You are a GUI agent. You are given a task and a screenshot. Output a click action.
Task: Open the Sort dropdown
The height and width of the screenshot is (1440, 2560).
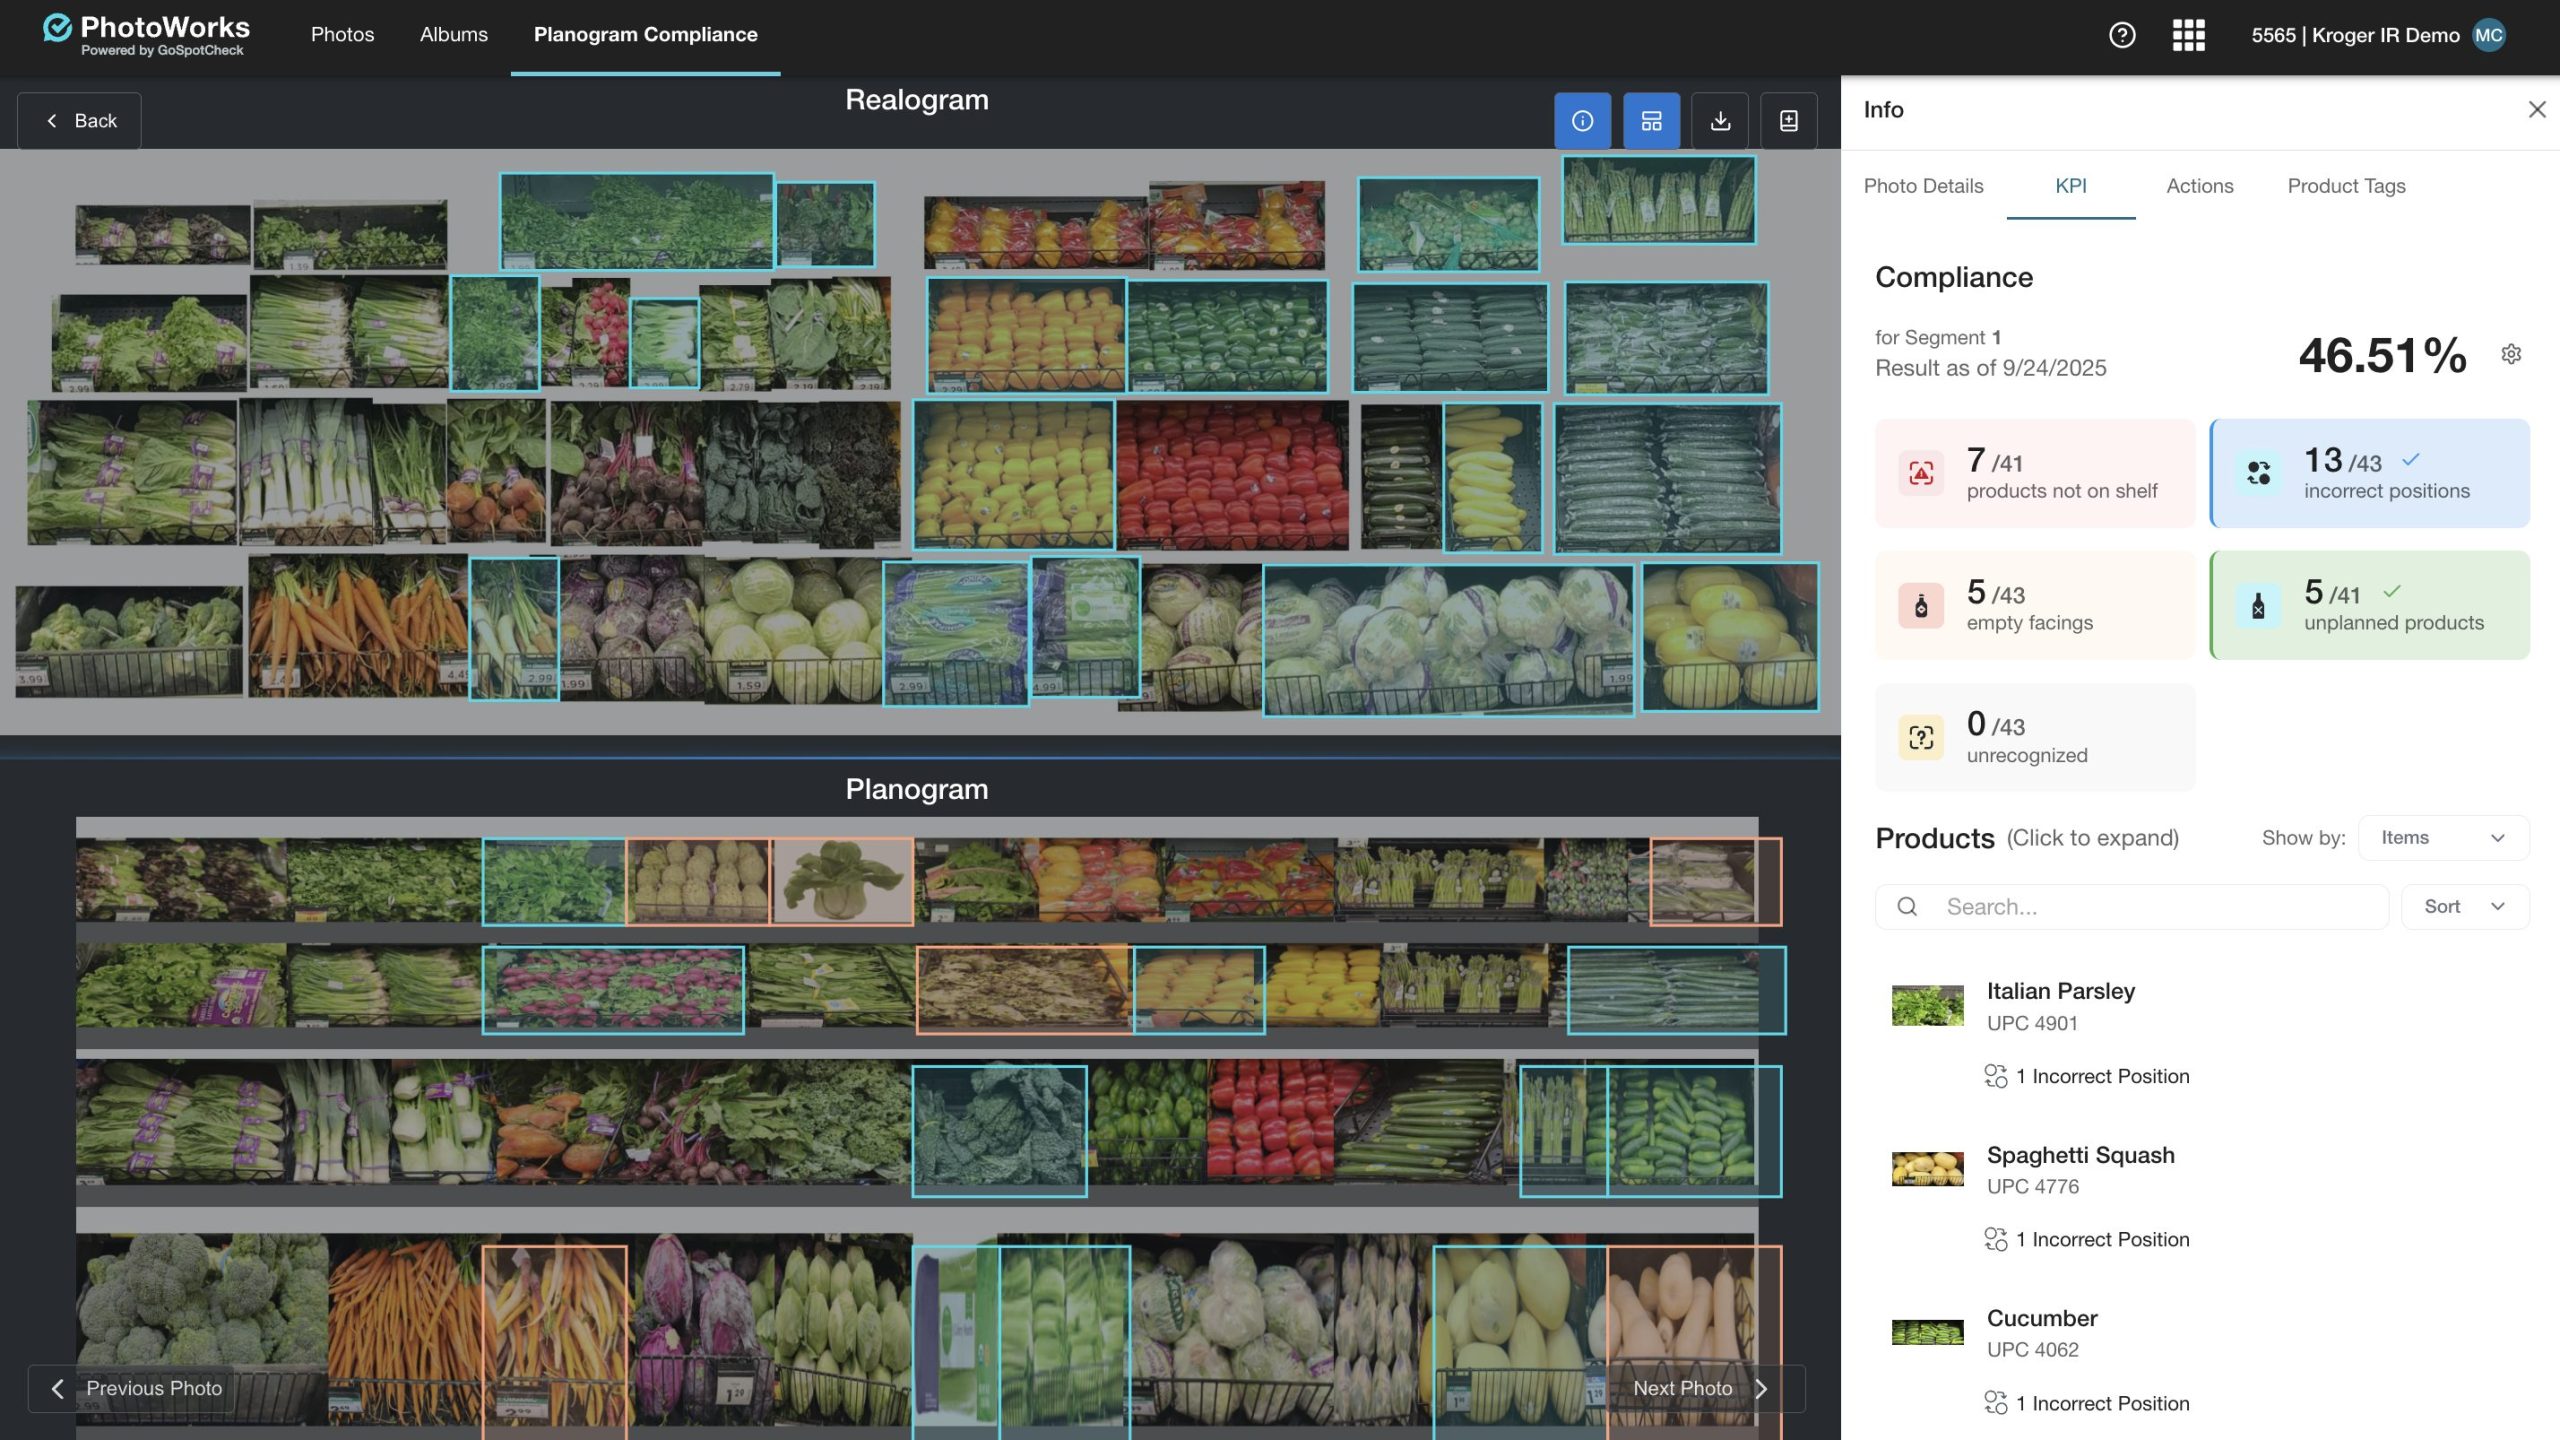point(2464,906)
